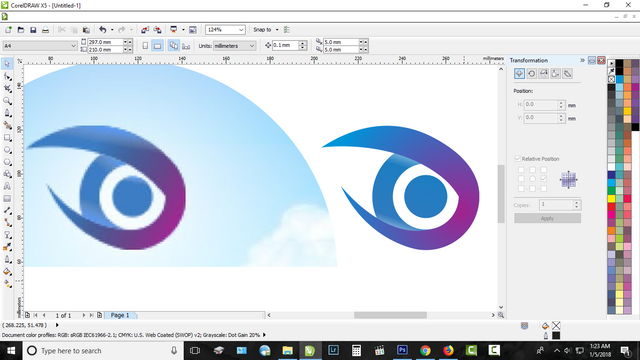
Task: Click the No Color swatch in the palette
Action: click(611, 79)
